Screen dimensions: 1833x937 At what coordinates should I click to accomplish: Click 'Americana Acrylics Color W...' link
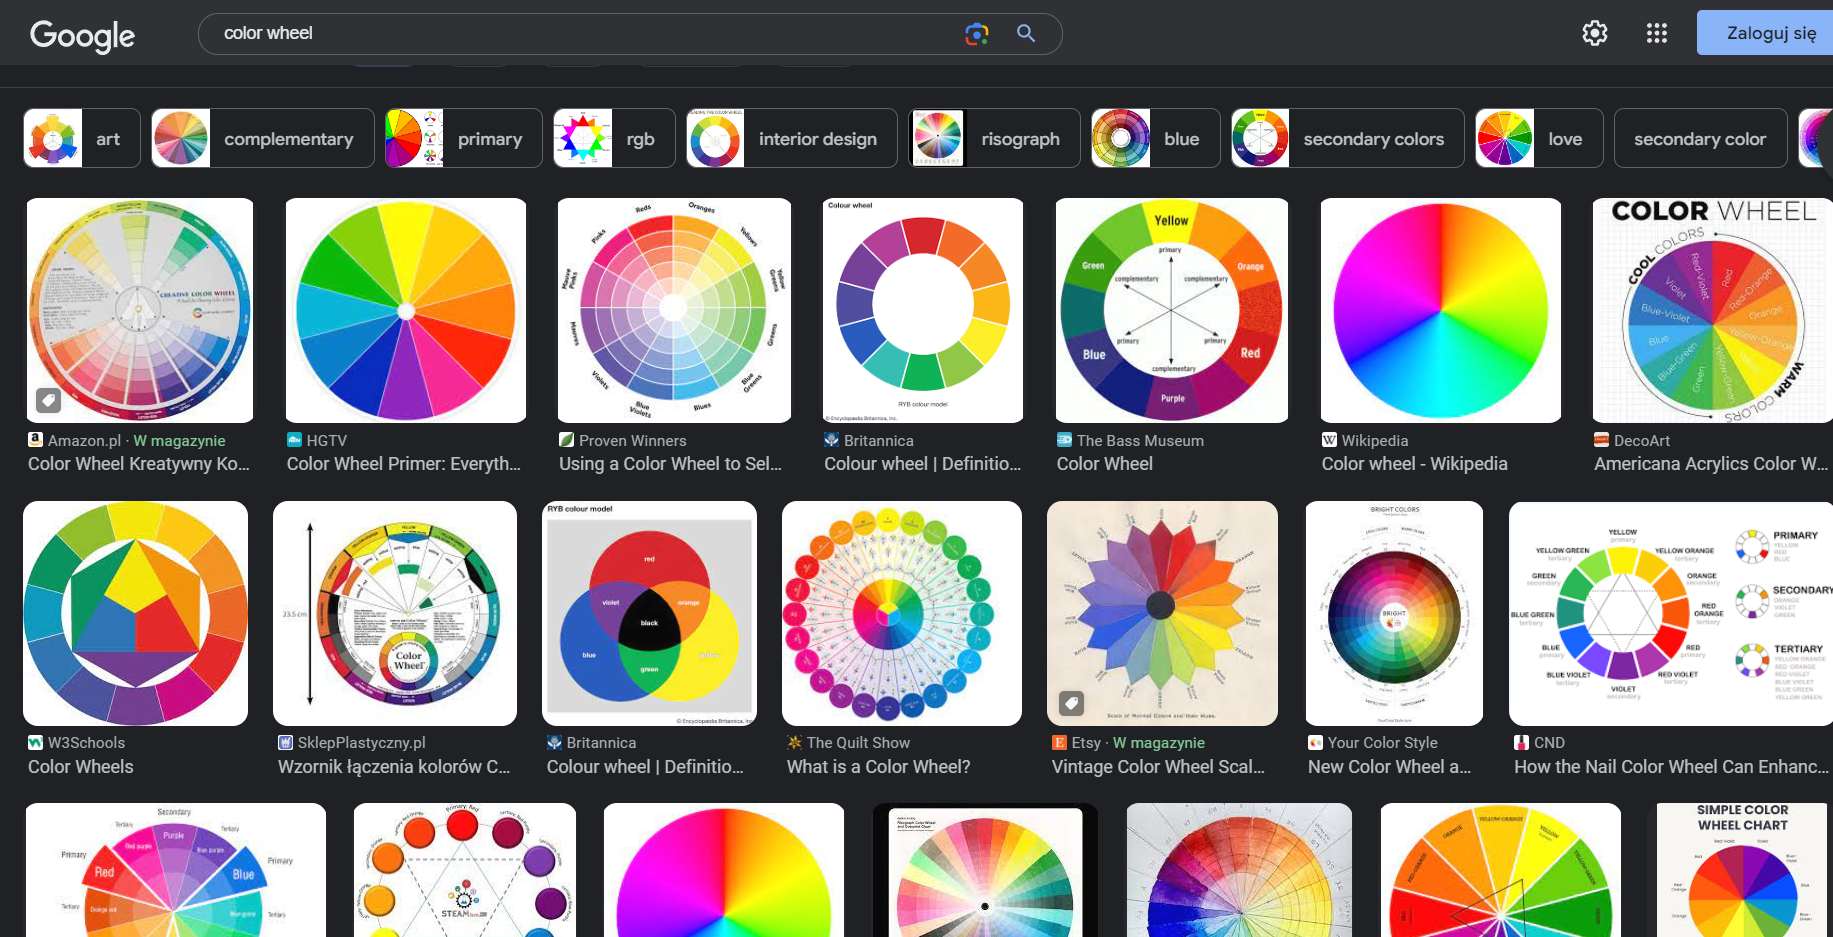1711,464
